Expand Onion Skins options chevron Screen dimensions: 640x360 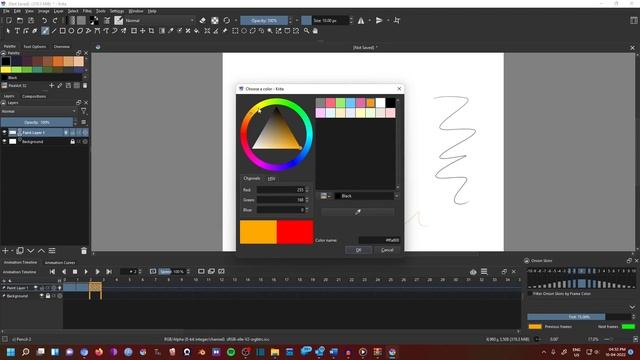(632, 307)
